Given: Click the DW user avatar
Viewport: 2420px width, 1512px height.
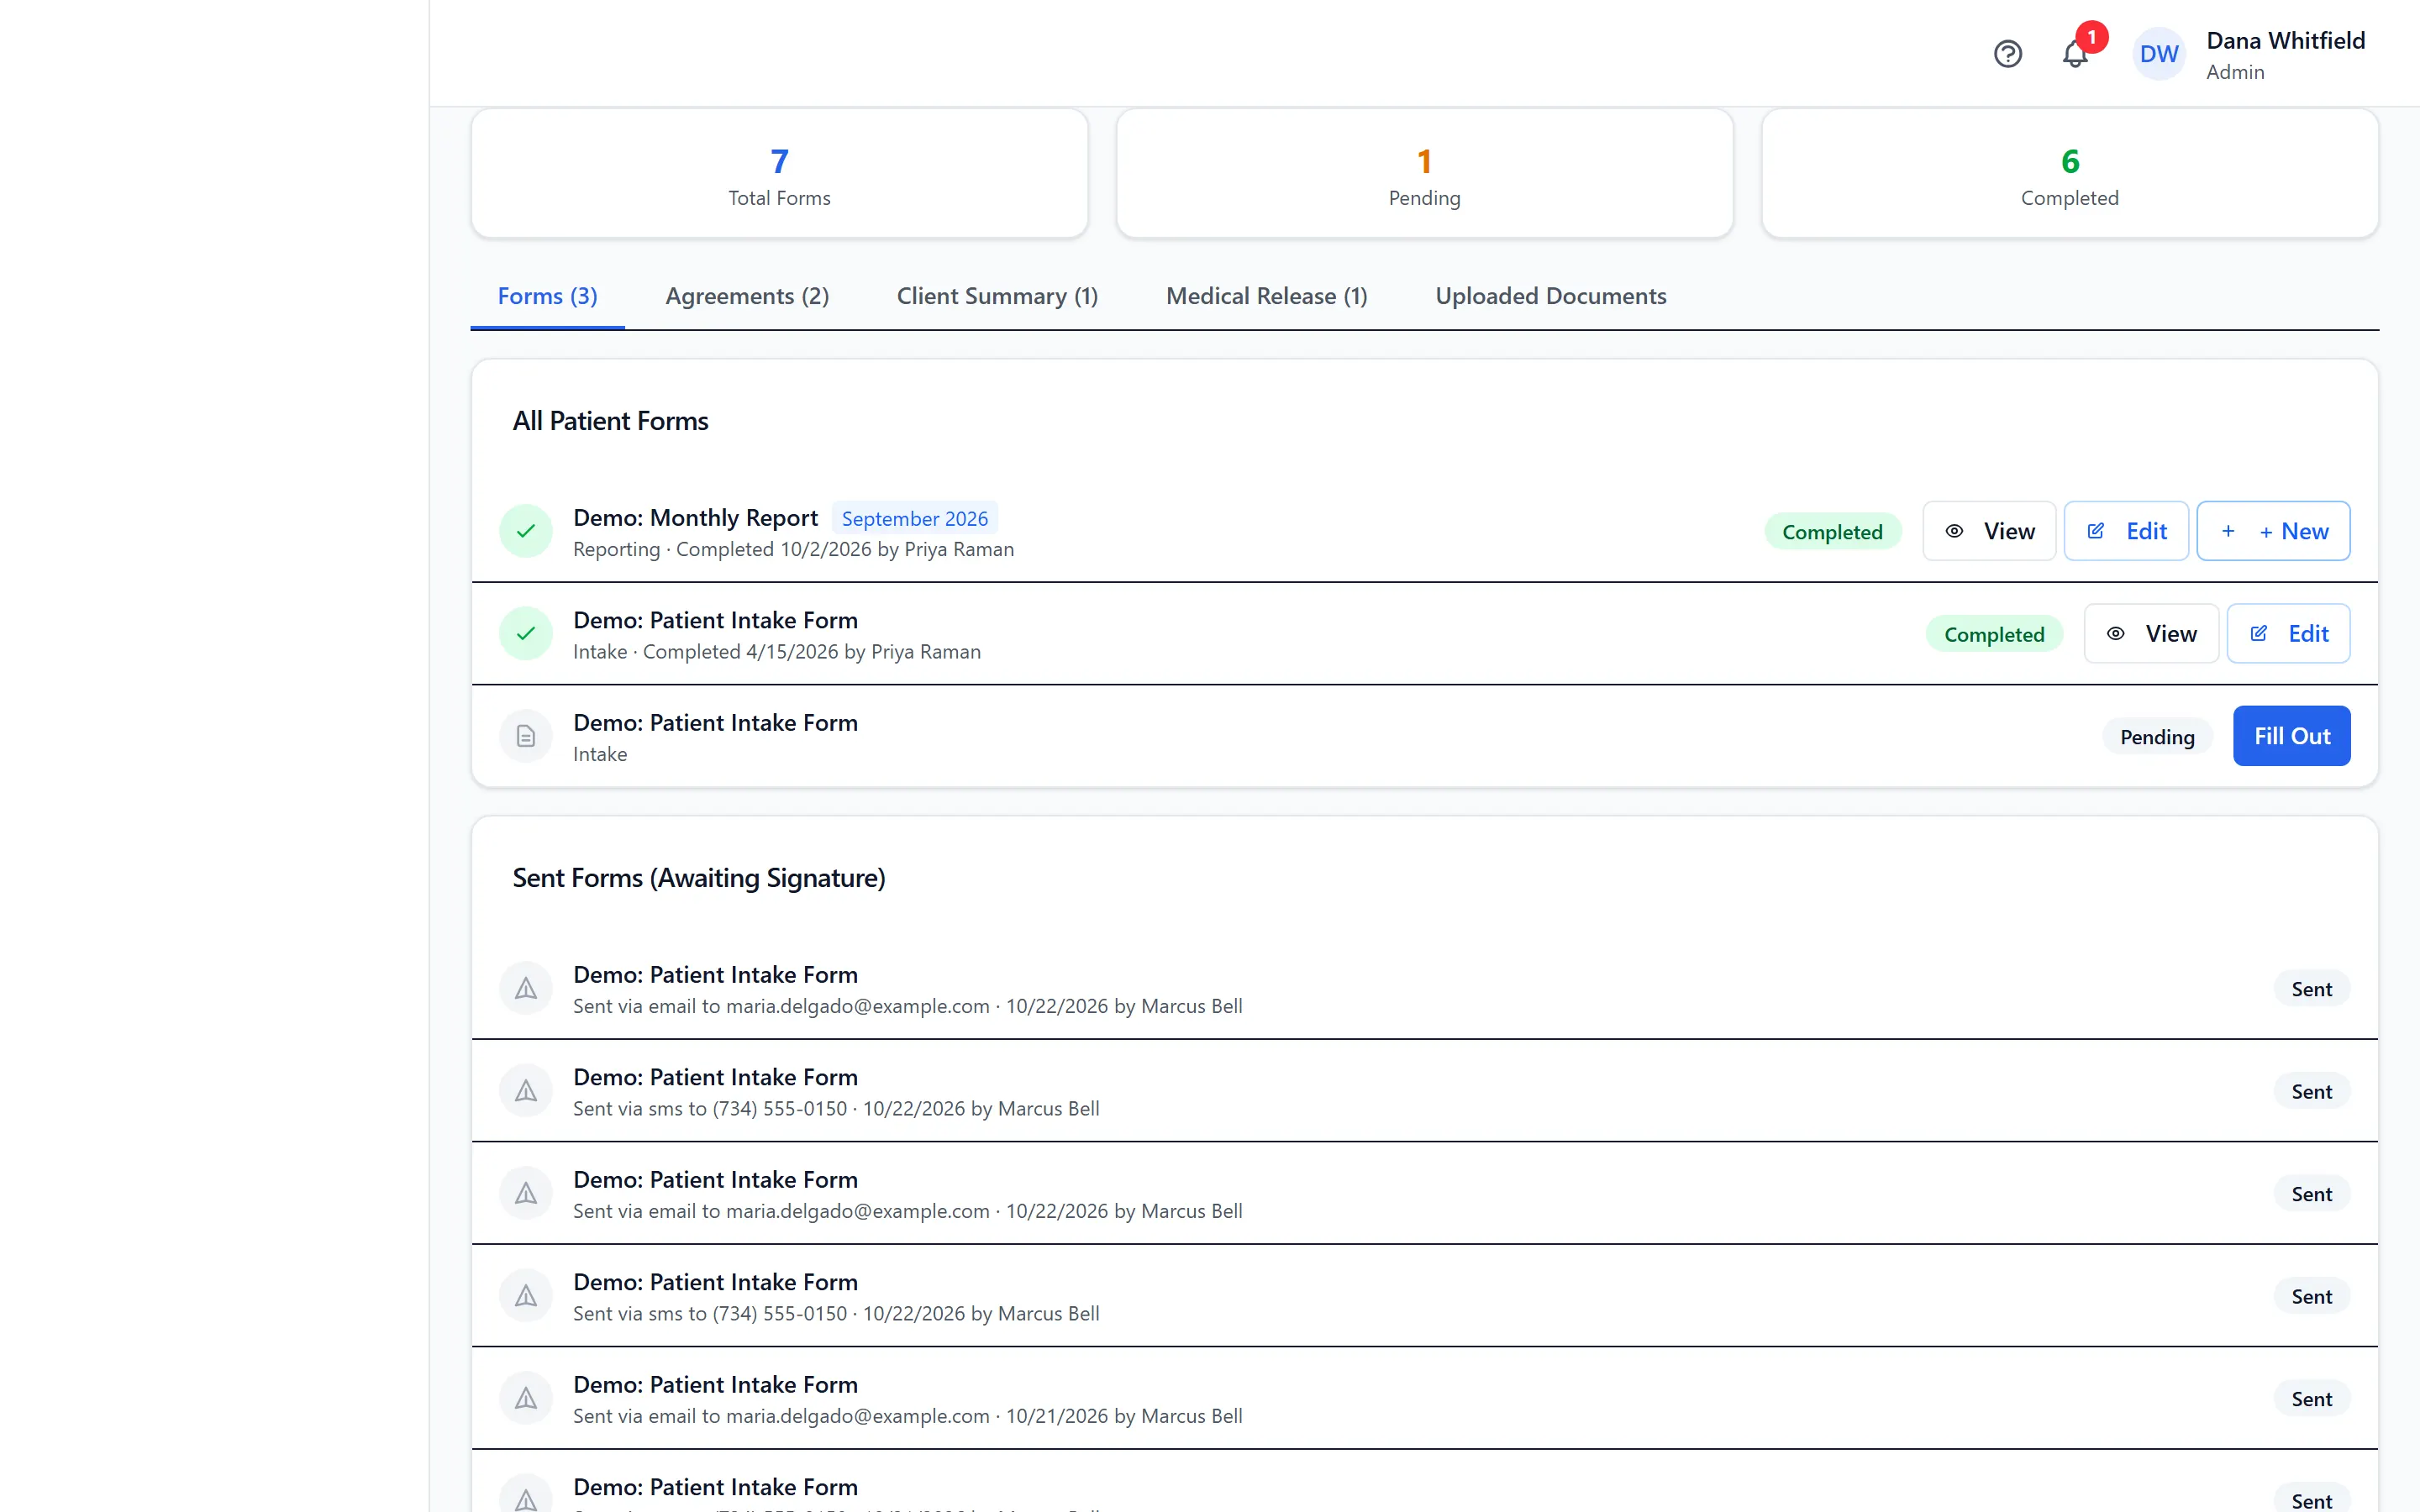Looking at the screenshot, I should [2159, 54].
